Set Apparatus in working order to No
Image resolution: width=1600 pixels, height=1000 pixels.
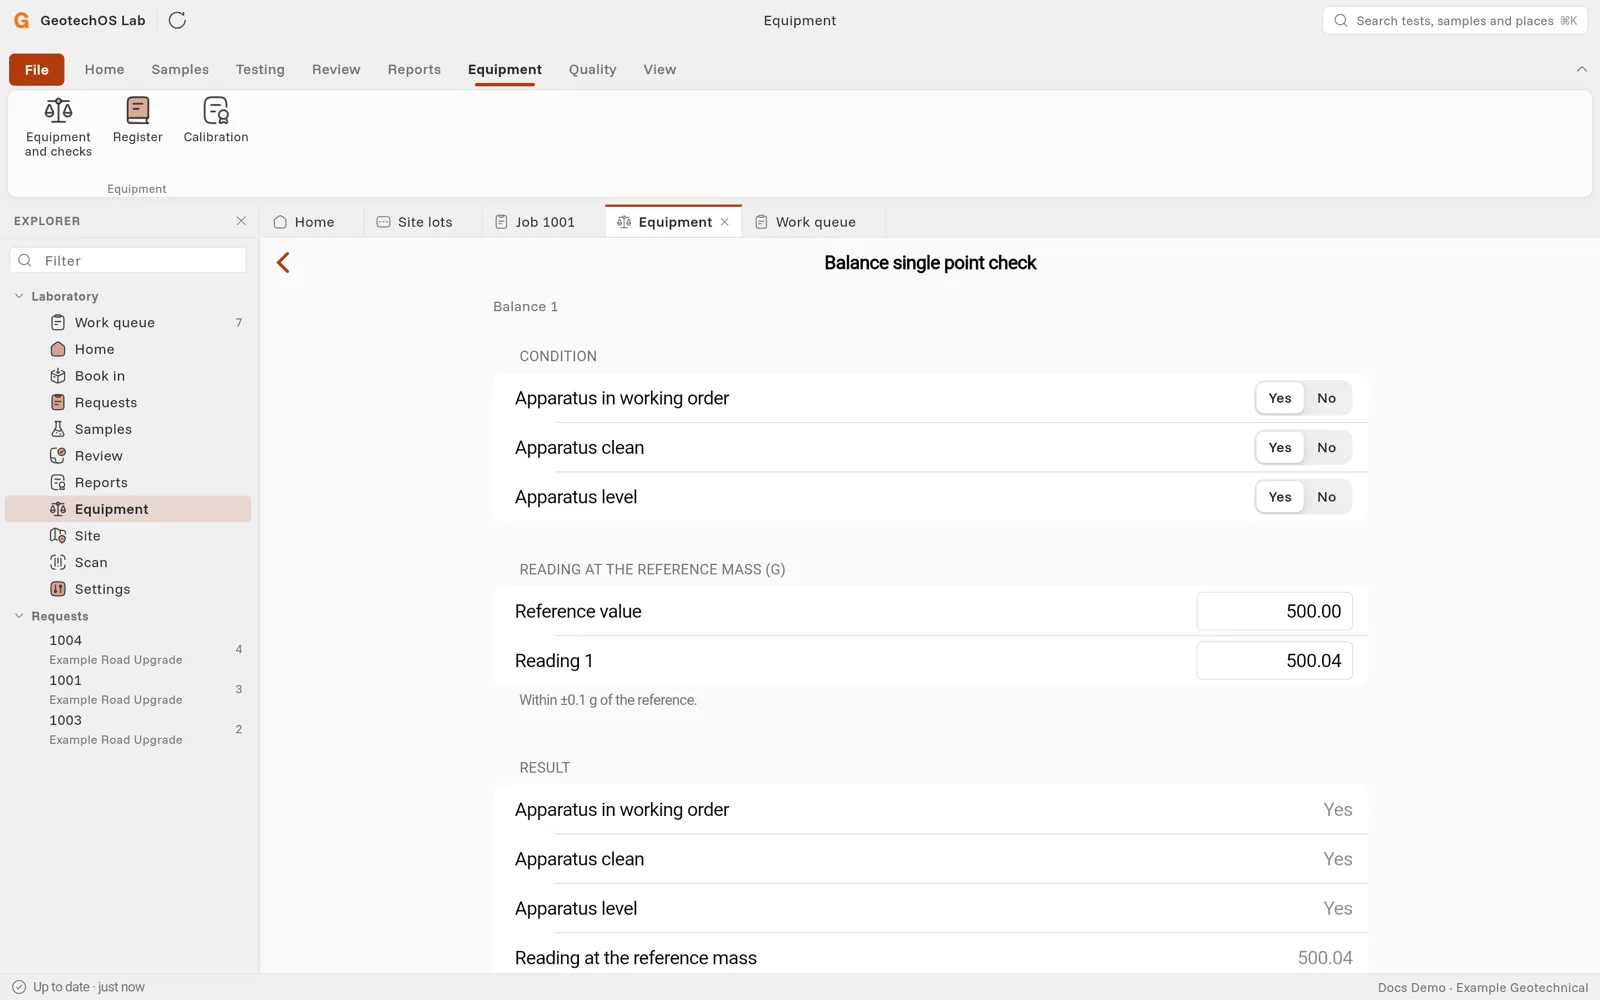point(1327,398)
